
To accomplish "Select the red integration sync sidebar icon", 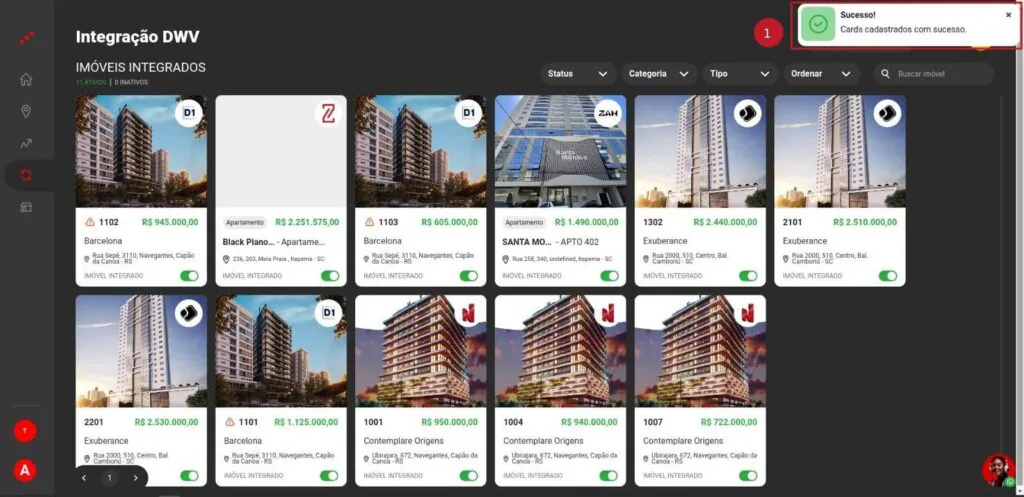I will click(26, 175).
